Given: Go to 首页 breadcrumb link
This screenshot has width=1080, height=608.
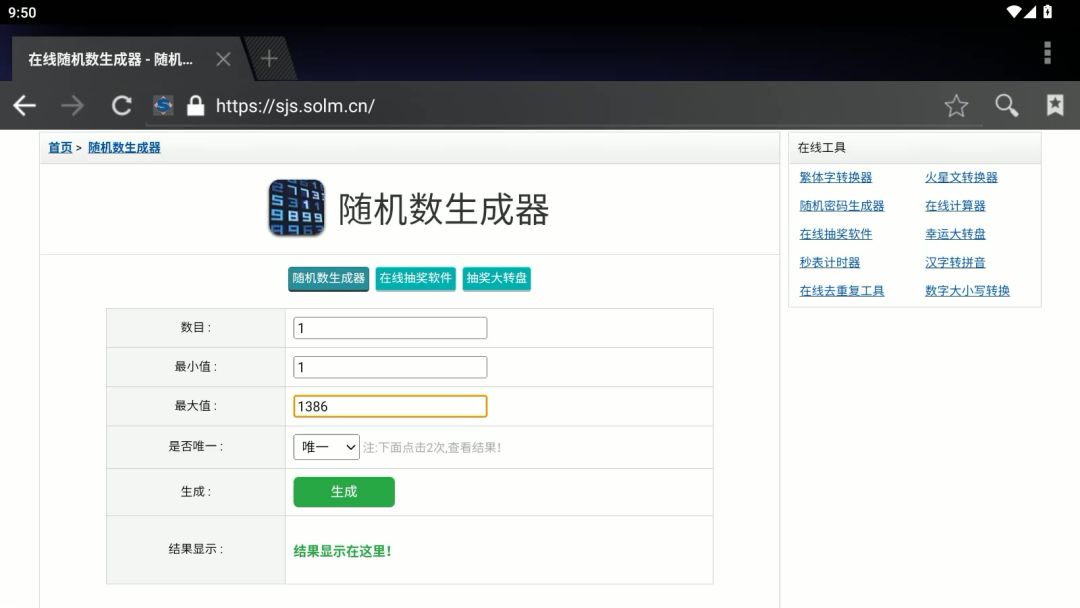Looking at the screenshot, I should (x=60, y=148).
